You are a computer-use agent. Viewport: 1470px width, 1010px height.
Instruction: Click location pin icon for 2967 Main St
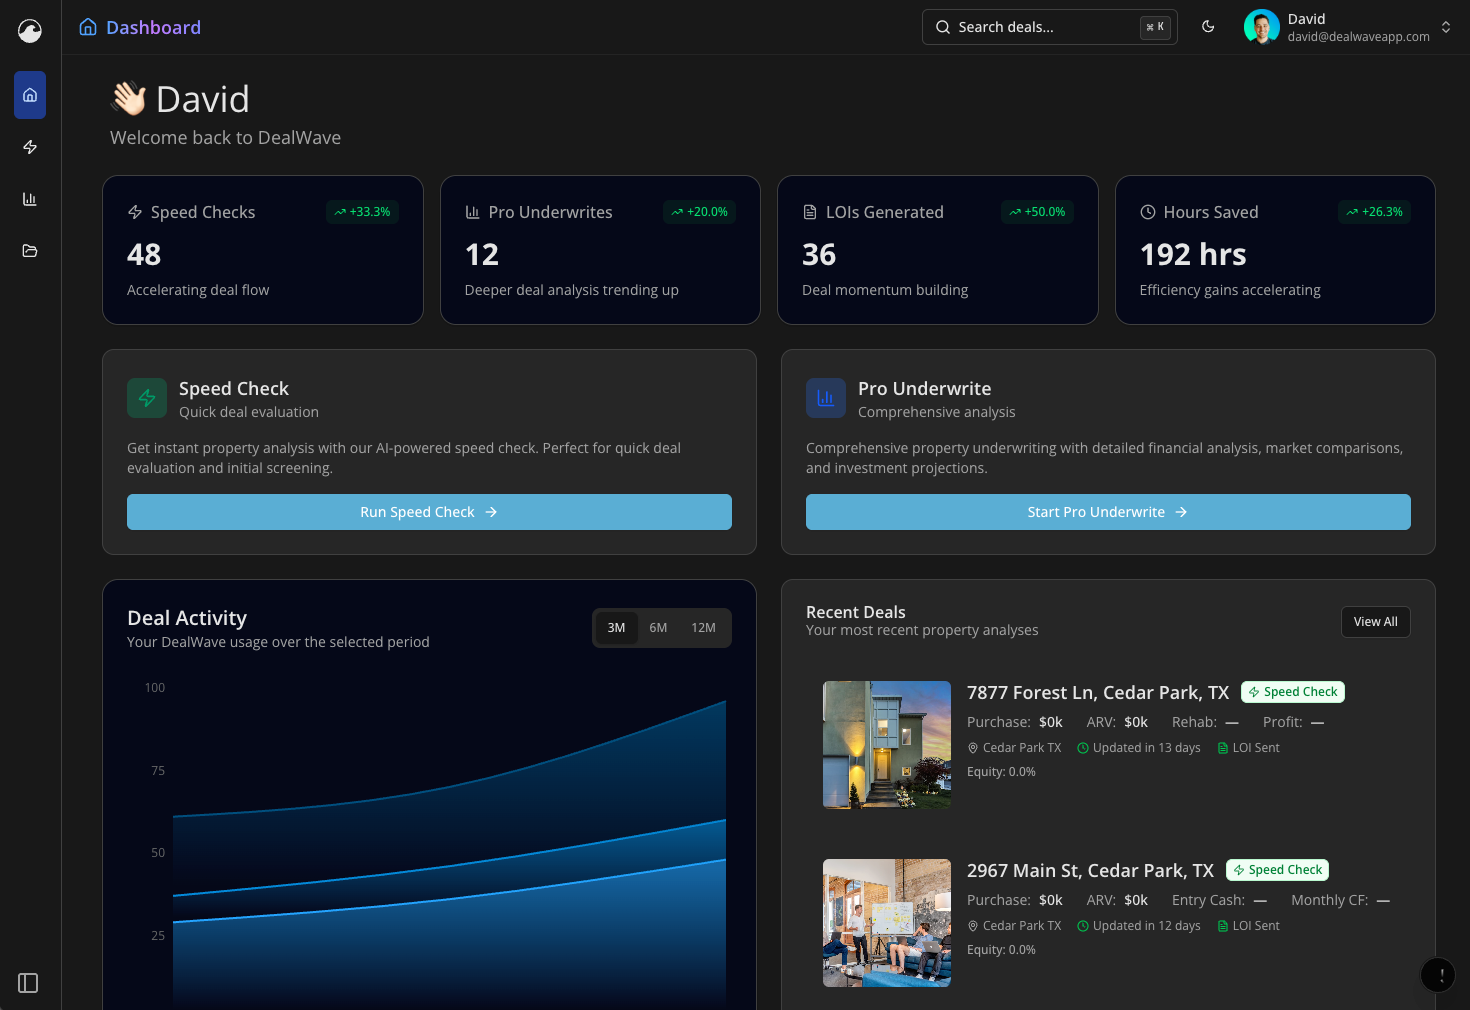click(x=973, y=926)
